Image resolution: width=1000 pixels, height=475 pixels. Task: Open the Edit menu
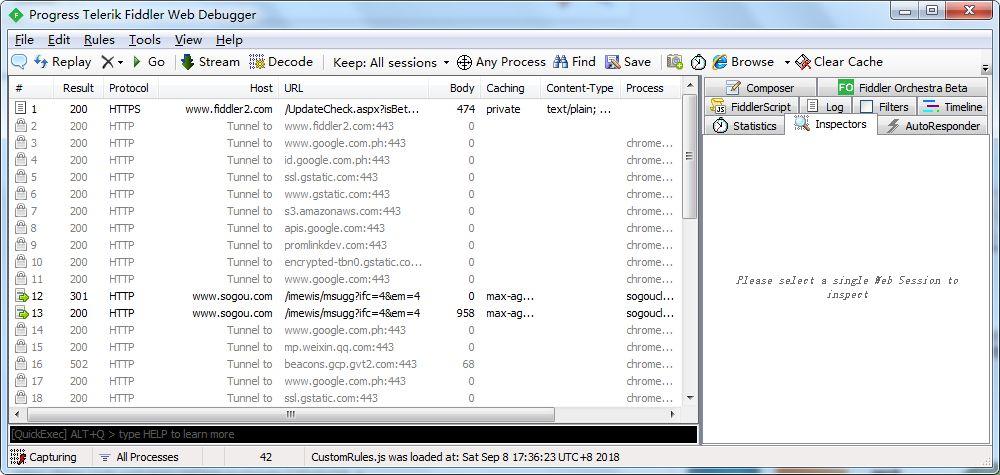[59, 40]
